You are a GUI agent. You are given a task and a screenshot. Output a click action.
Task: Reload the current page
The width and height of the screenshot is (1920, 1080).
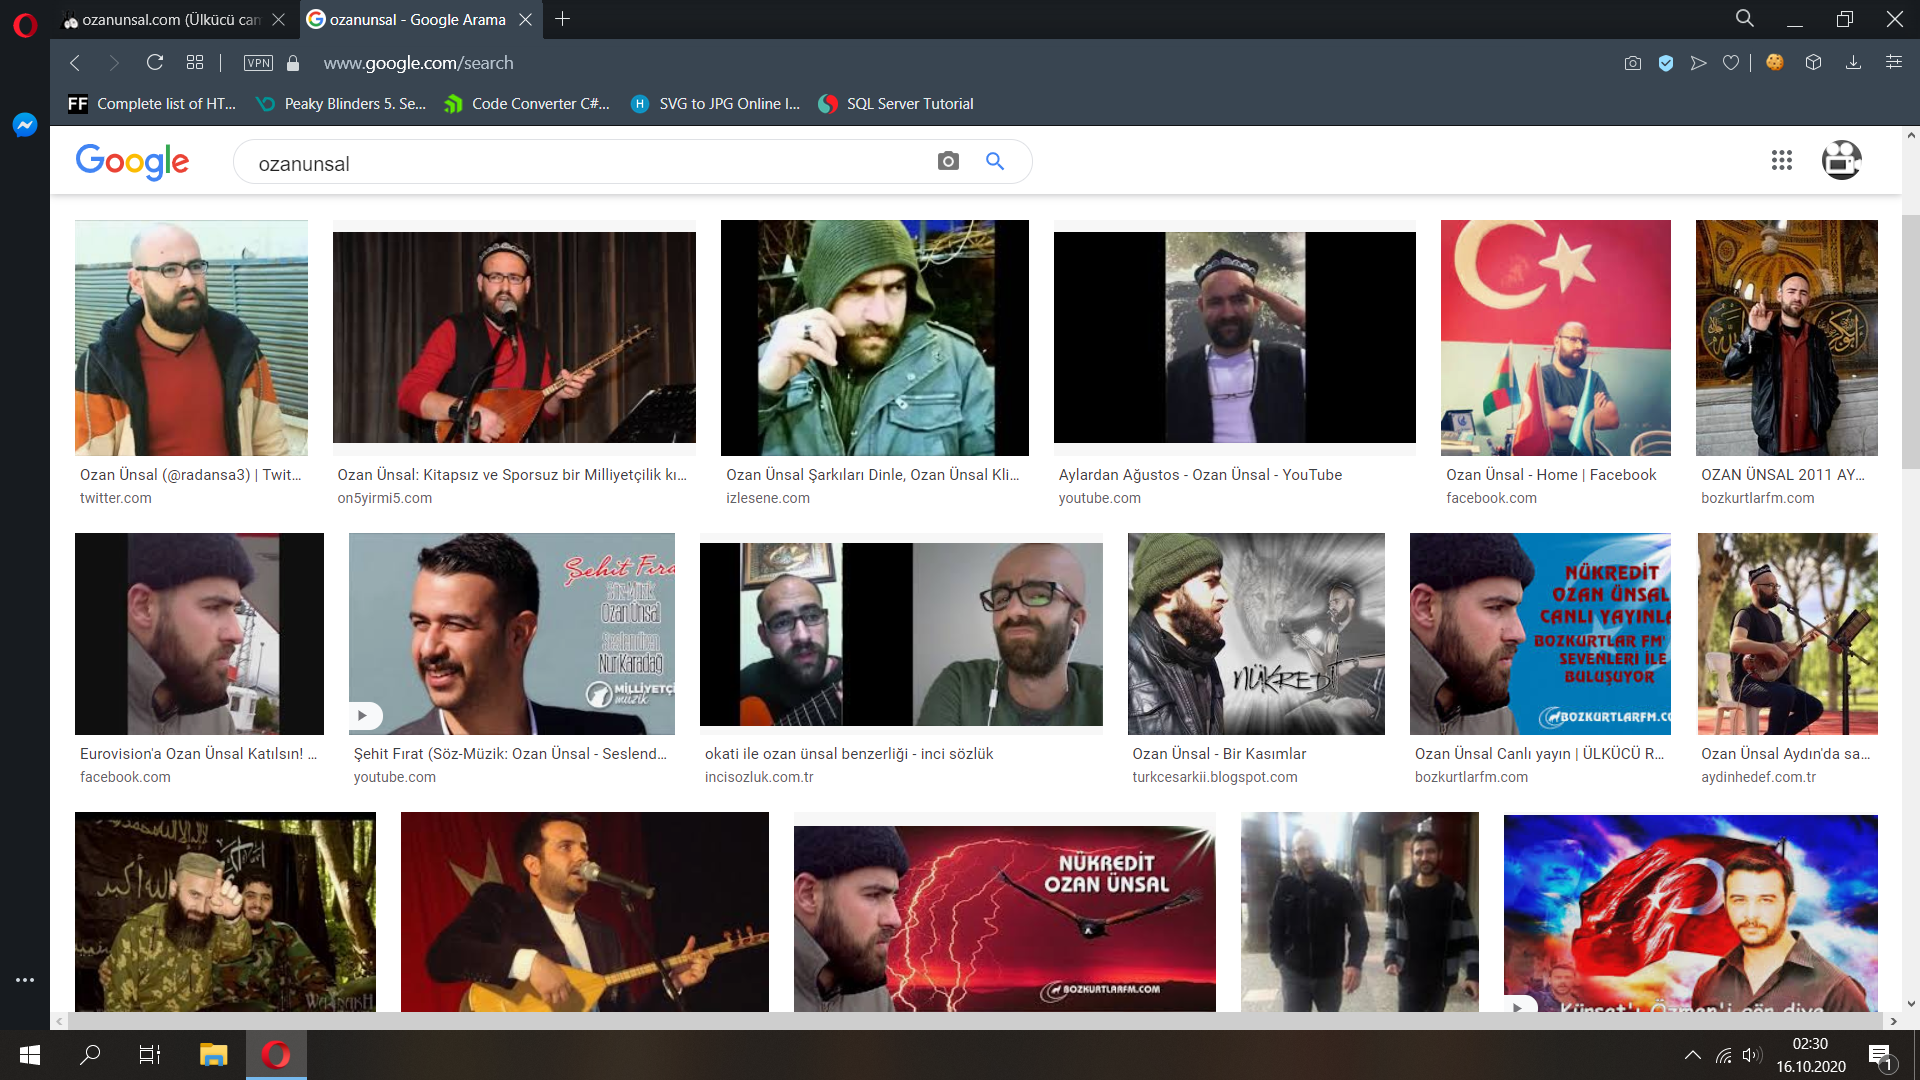coord(155,63)
